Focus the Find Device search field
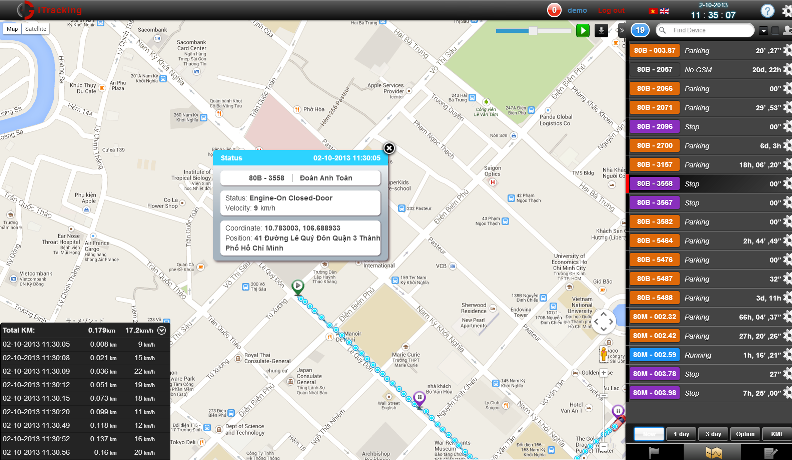Viewport: 792px width, 460px height. [x=705, y=30]
